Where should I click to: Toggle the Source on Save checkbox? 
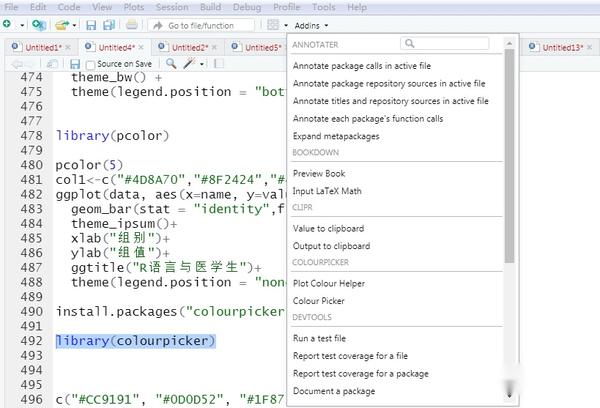pos(90,64)
